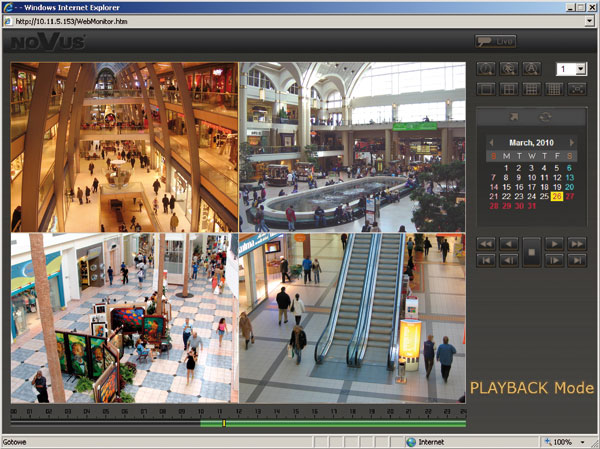Open the zoom level dropdown arrow
The width and height of the screenshot is (600, 449).
583,442
